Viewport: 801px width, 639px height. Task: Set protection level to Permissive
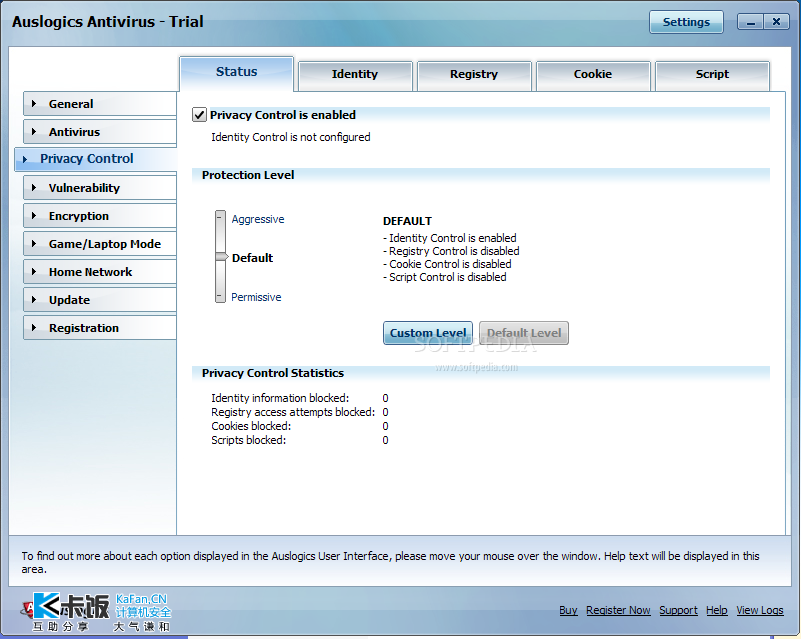point(256,297)
